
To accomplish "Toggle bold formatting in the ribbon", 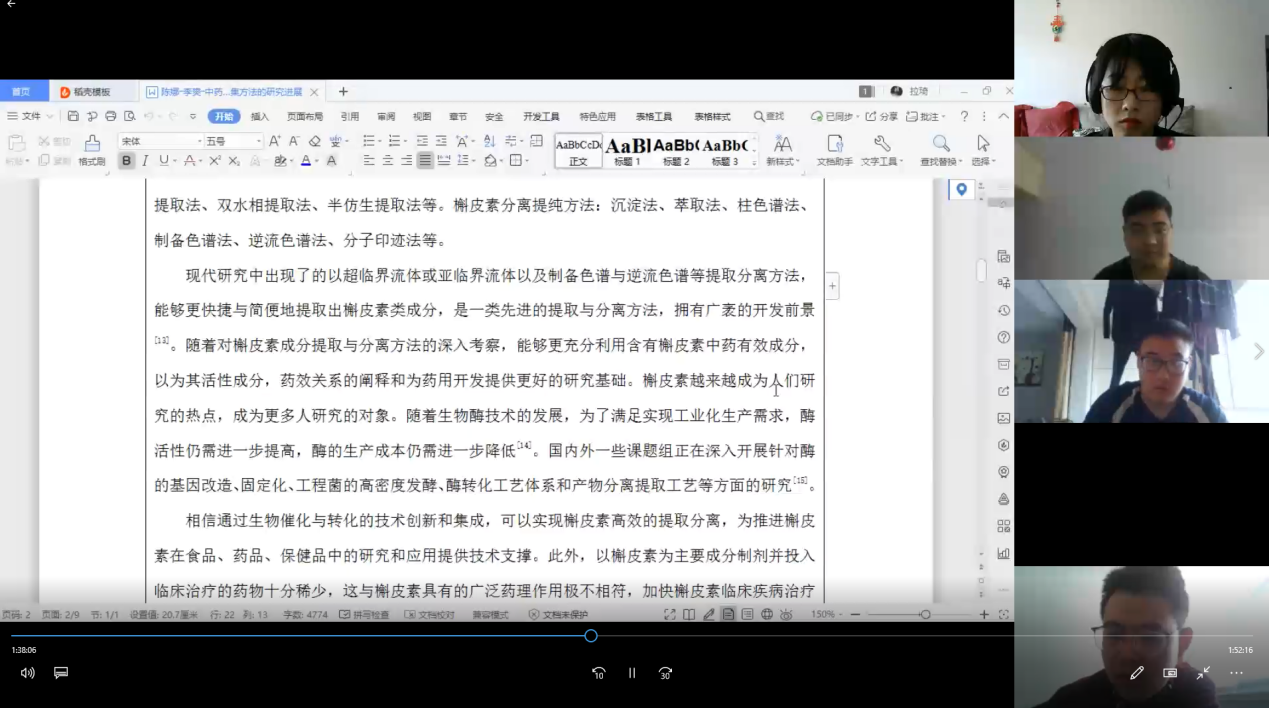I will click(x=126, y=161).
